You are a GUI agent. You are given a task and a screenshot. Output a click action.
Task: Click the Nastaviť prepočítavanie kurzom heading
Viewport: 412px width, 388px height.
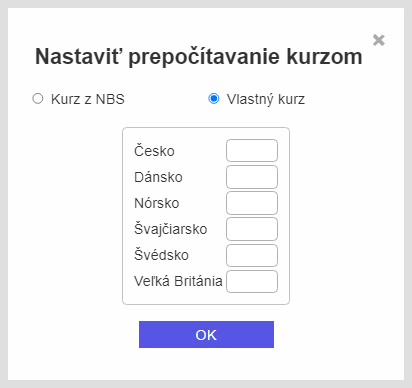[x=199, y=57]
